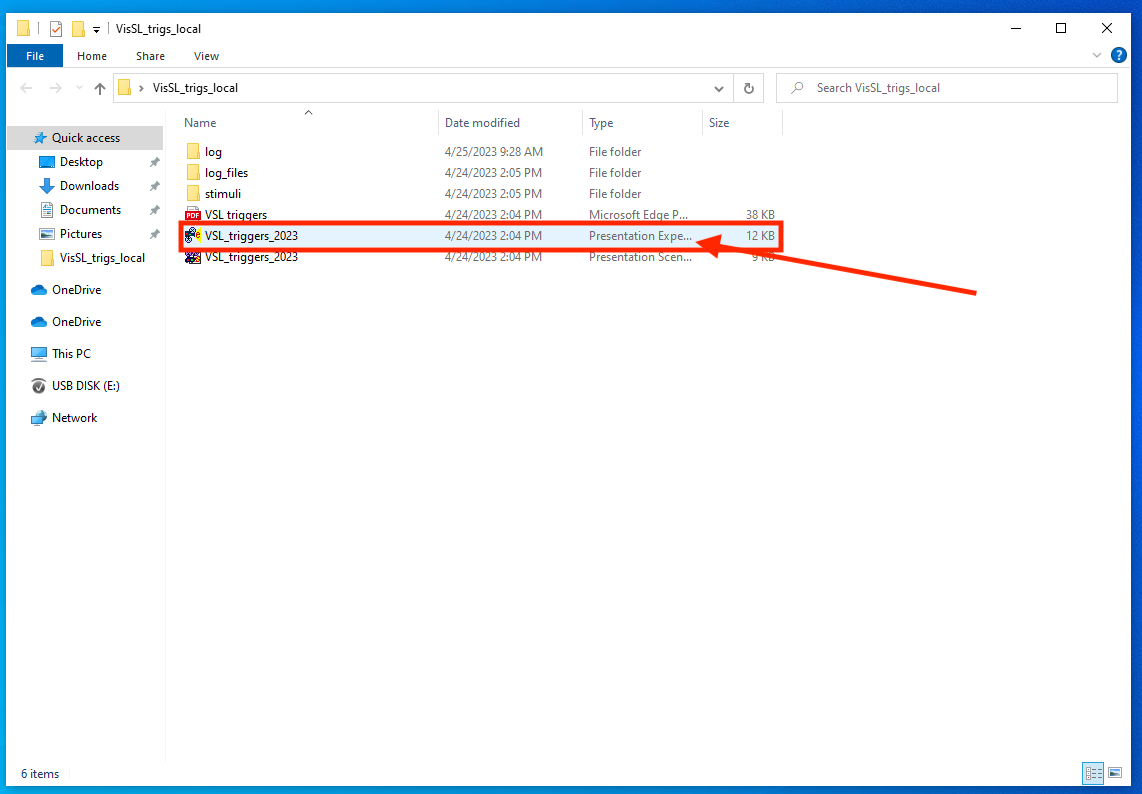The image size is (1142, 794).
Task: Open Customize Quick Access Toolbar dropdown
Action: coord(96,30)
